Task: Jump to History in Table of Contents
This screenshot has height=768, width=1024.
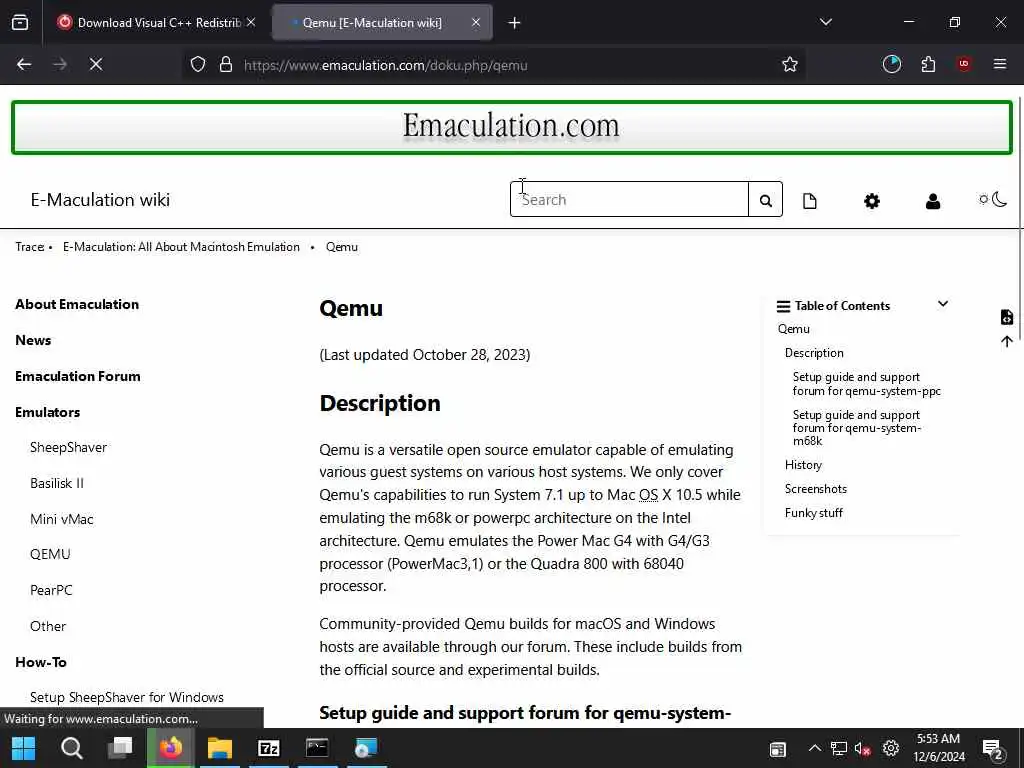Action: [803, 465]
